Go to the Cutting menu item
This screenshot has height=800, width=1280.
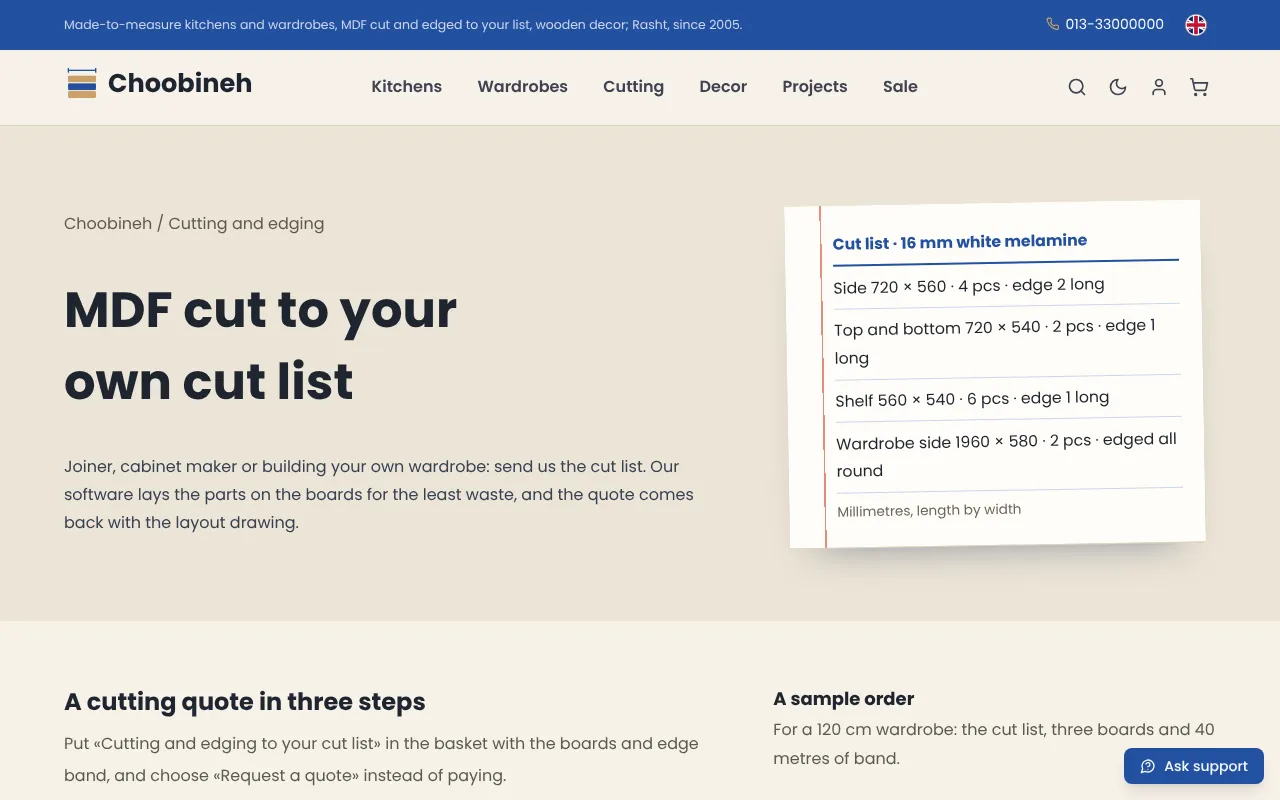pyautogui.click(x=633, y=87)
